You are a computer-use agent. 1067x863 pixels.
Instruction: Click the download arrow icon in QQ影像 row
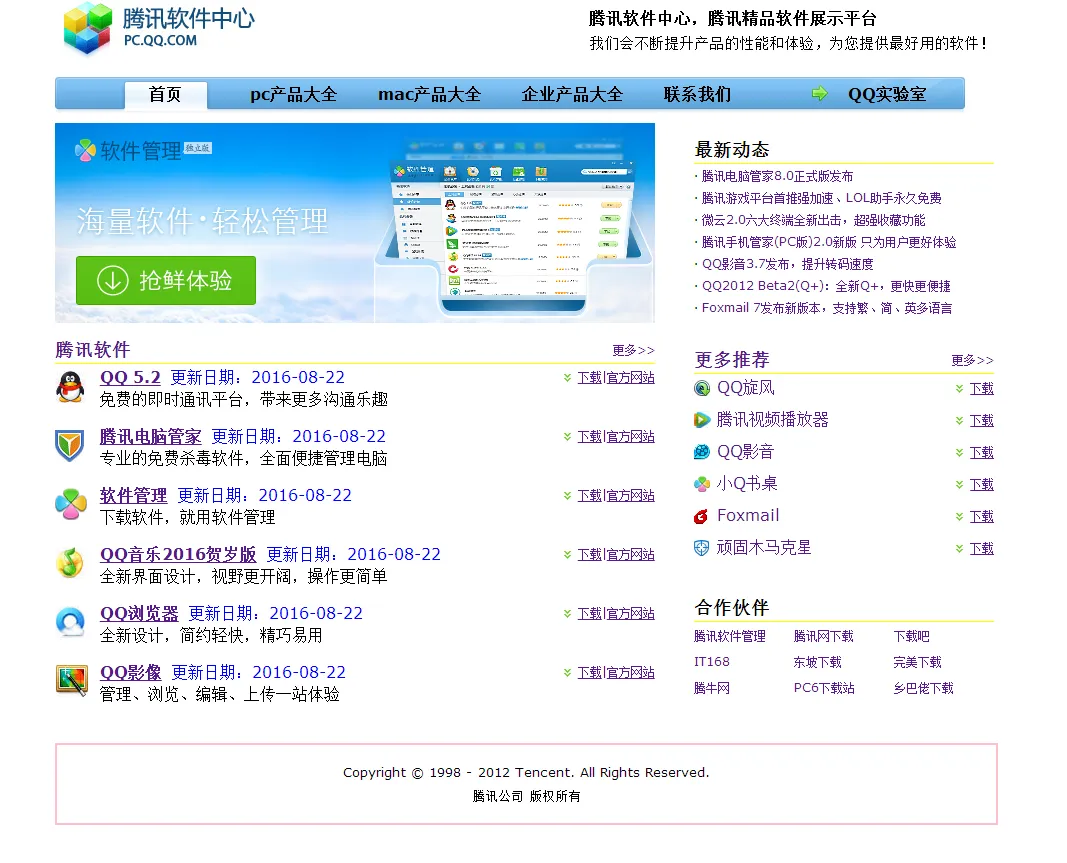click(x=567, y=673)
